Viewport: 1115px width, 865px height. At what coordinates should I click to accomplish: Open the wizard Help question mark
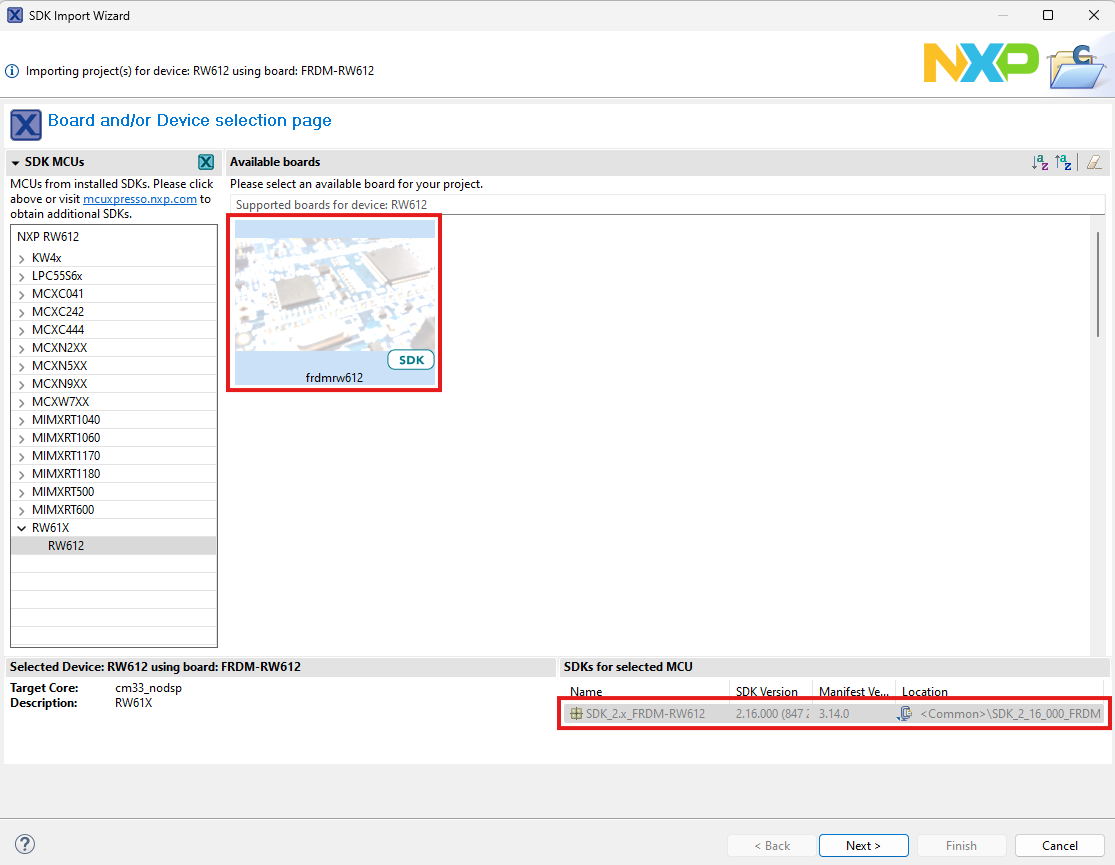click(26, 844)
